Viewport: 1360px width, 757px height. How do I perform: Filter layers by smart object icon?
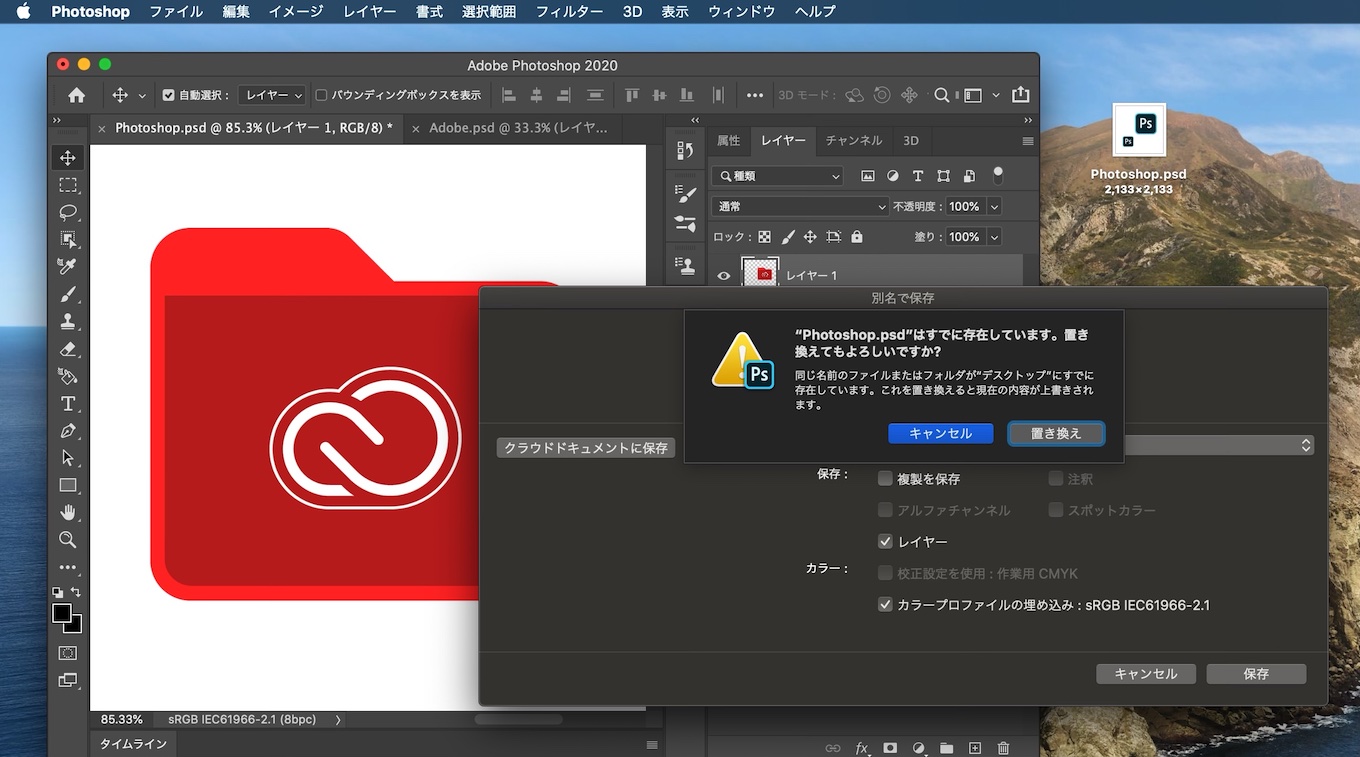[969, 176]
